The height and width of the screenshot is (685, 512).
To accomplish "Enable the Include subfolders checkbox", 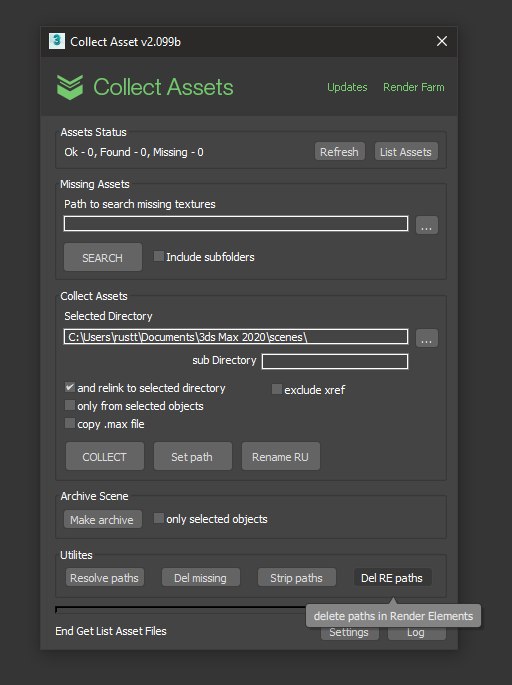I will (x=159, y=256).
